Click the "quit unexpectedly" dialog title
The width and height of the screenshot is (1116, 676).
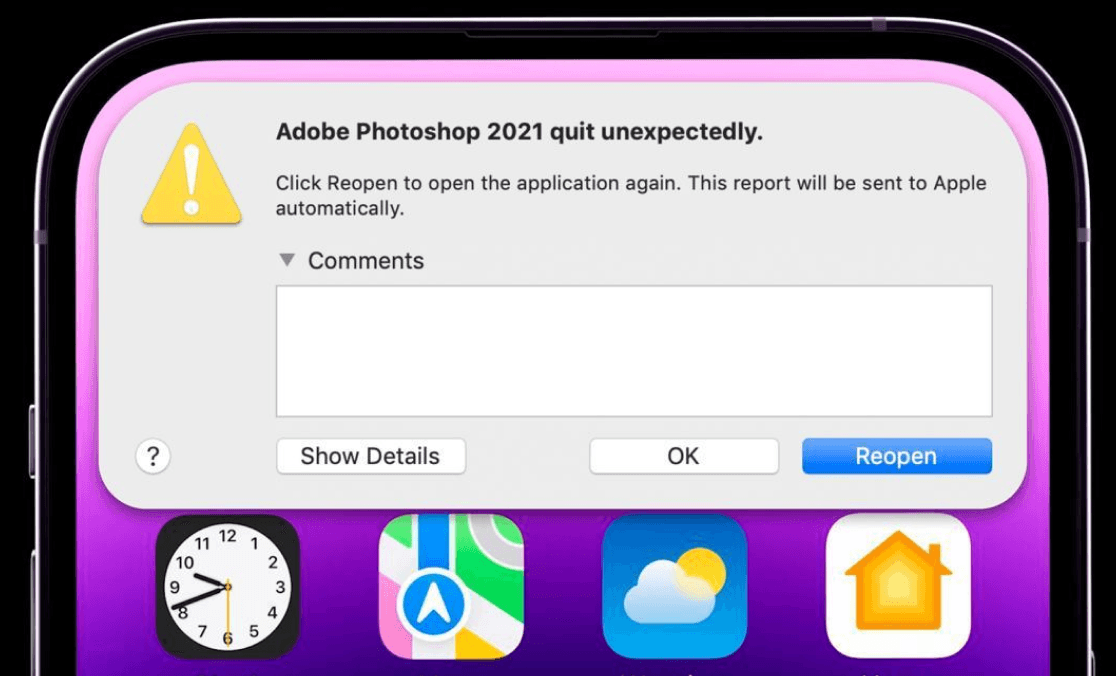point(519,132)
